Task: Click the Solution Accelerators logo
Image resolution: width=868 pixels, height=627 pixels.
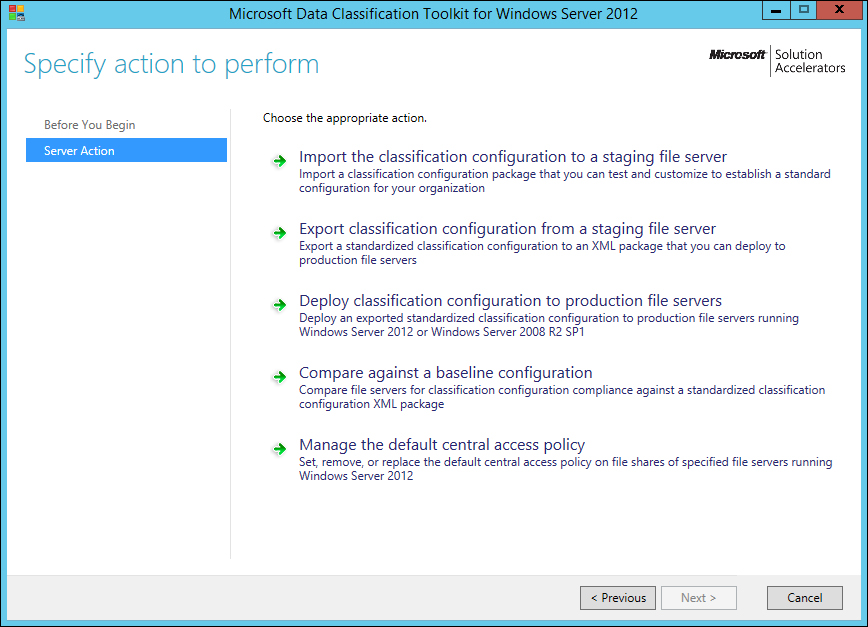Action: coord(810,62)
